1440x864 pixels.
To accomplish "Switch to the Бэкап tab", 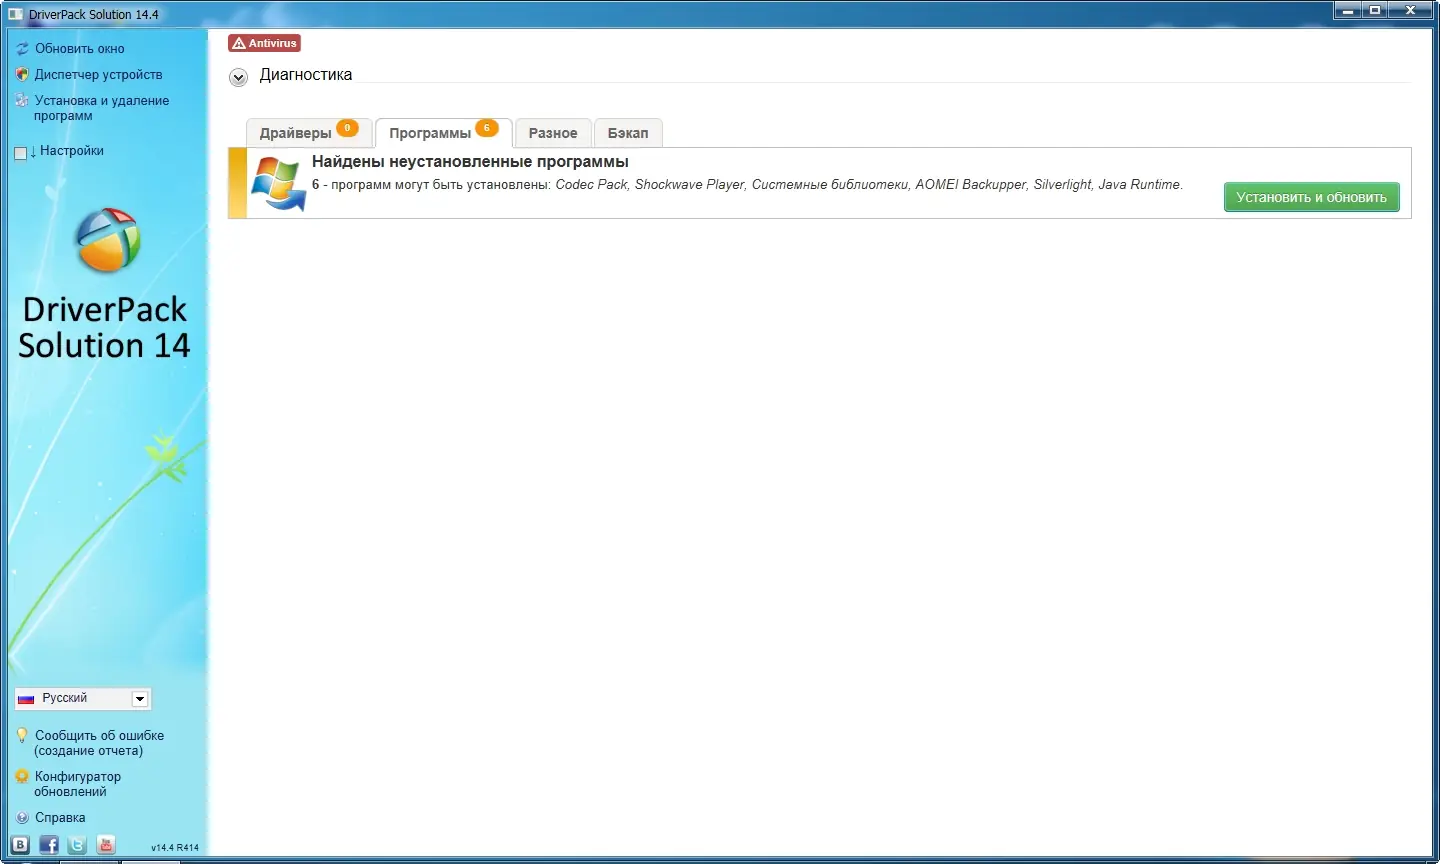I will (628, 133).
